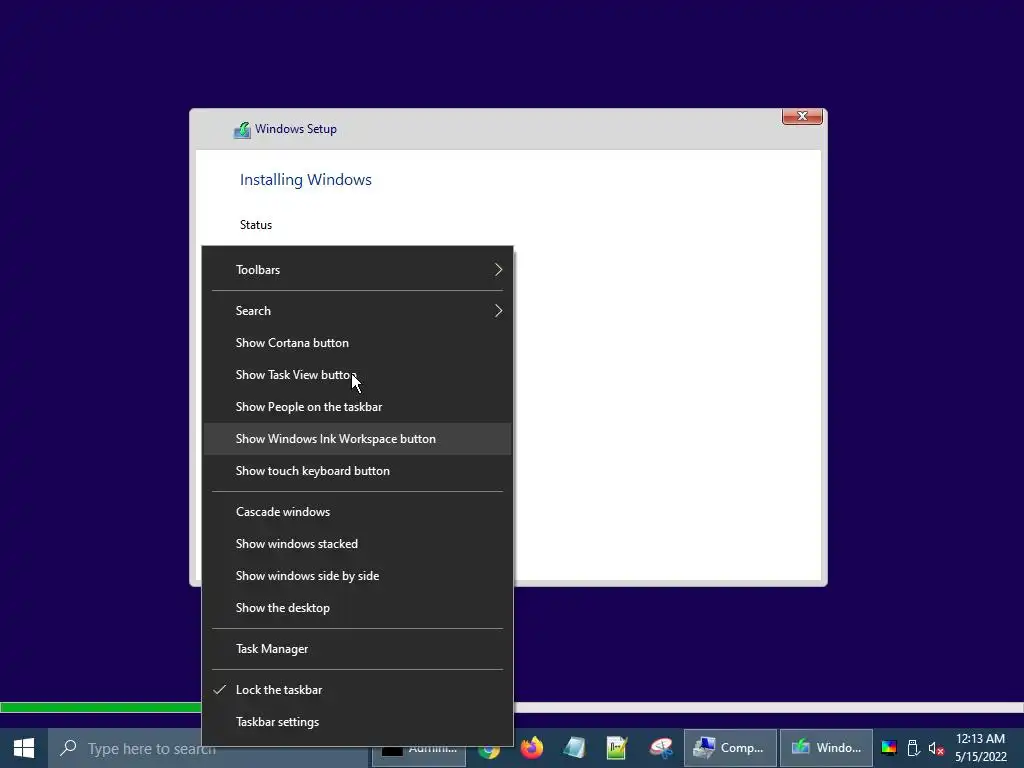Select Cascade windows
1024x768 pixels.
[358, 512]
